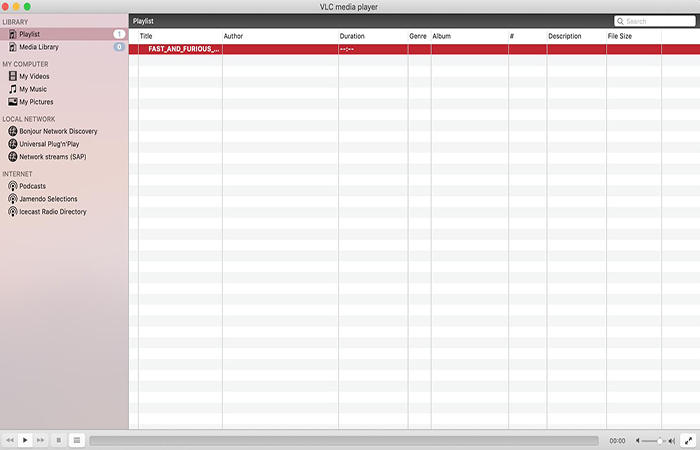Click in the Search field
This screenshot has width=700, height=450.
click(654, 21)
